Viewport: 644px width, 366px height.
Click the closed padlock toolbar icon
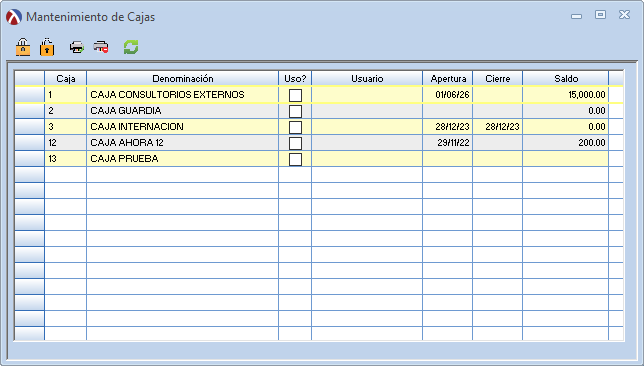click(23, 47)
